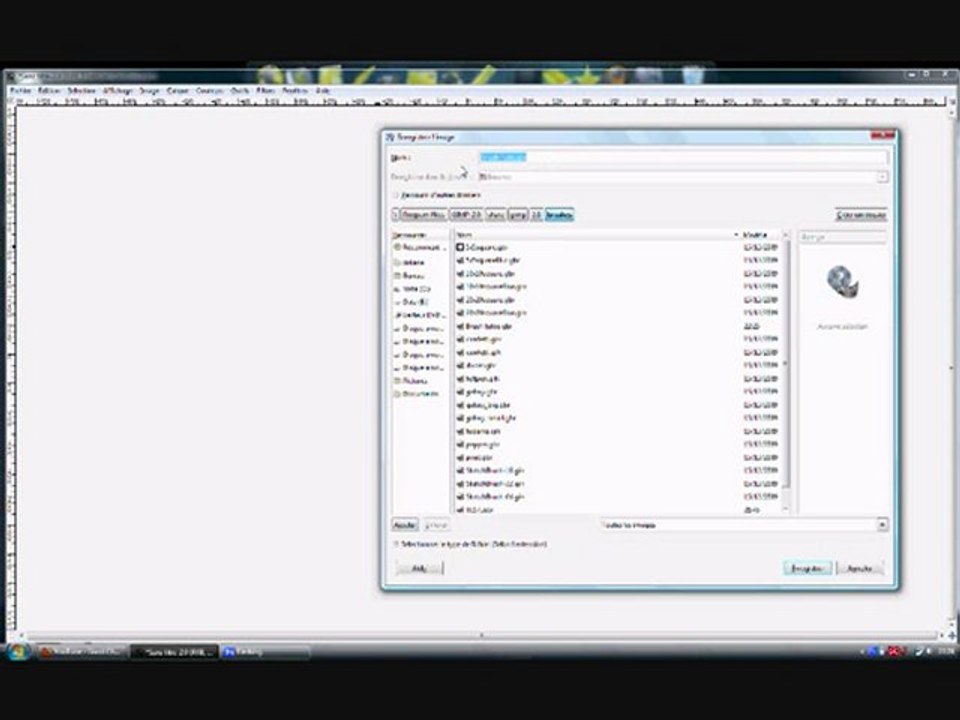Select the DVD drive shortcut

coord(419,315)
